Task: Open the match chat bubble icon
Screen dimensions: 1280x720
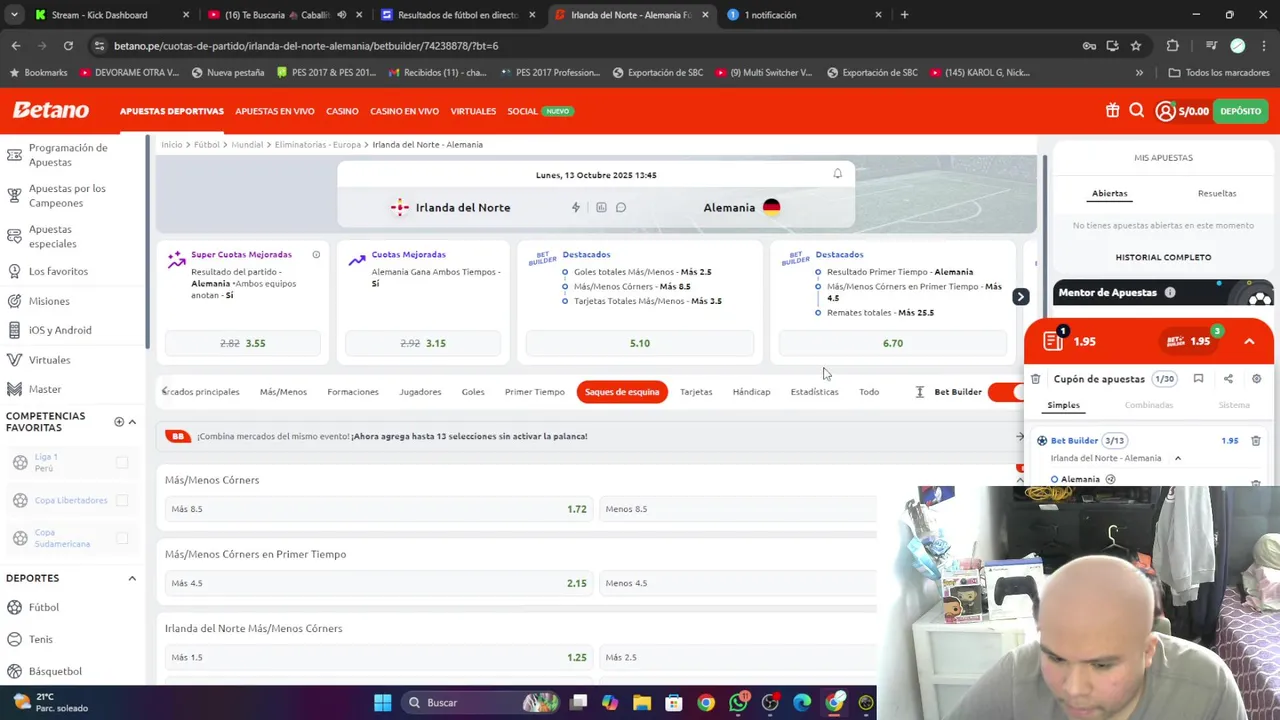Action: coord(621,207)
